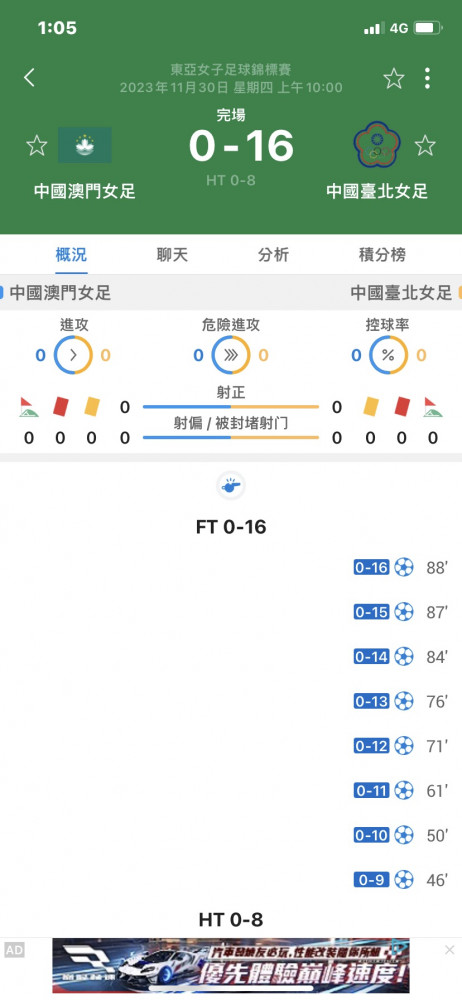Viewport: 462px width, 1000px height.
Task: Select the soccer ball icon for 0-12 goal
Action: 404,746
